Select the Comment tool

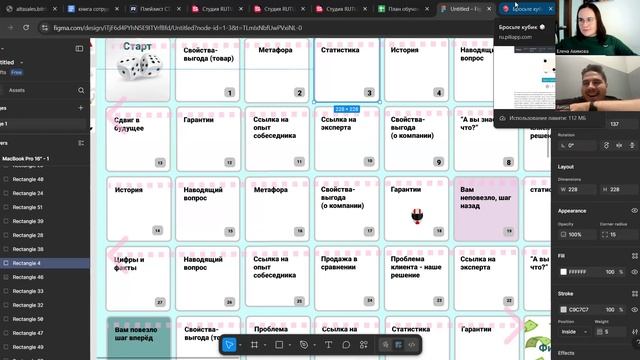[346, 345]
